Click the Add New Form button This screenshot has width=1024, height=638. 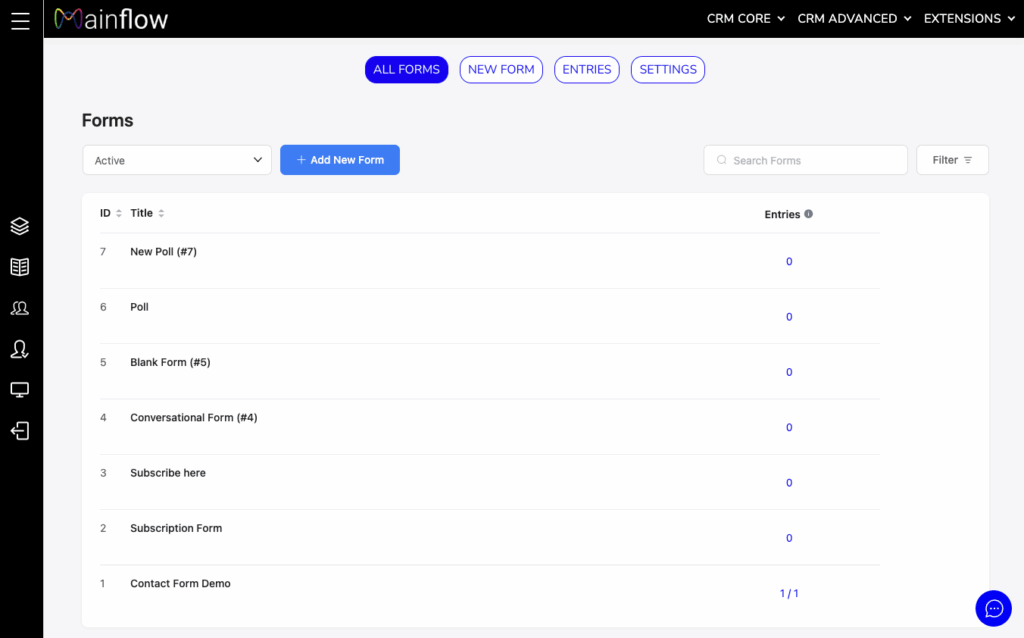pyautogui.click(x=340, y=160)
